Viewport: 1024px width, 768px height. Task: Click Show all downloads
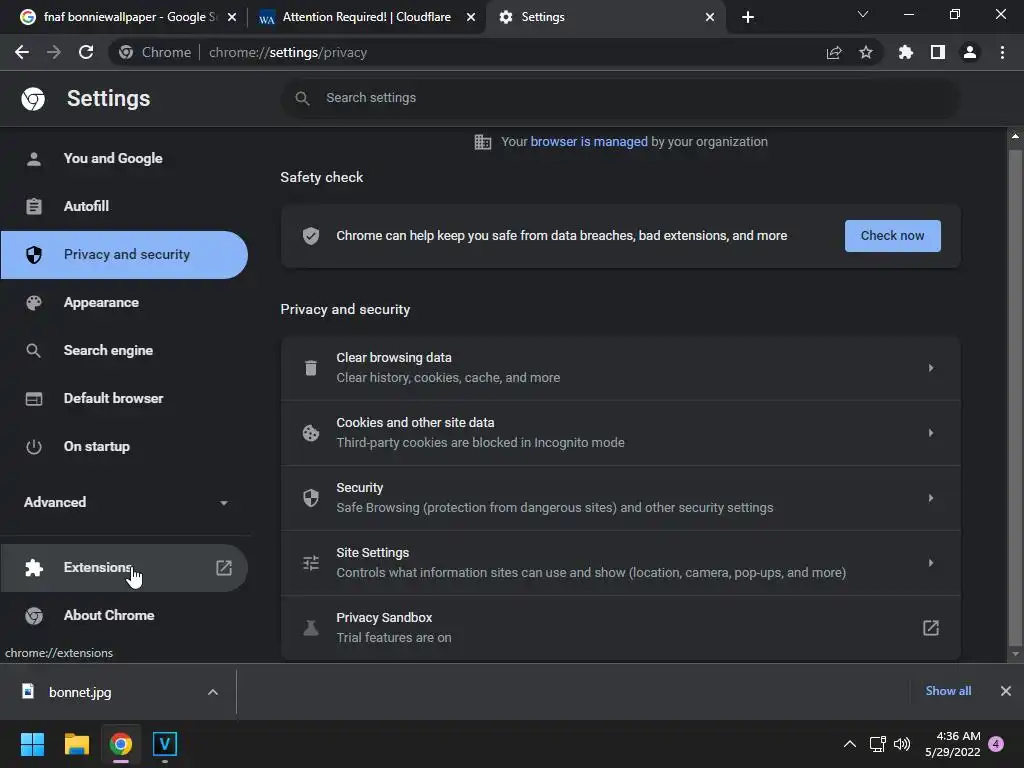pos(948,691)
